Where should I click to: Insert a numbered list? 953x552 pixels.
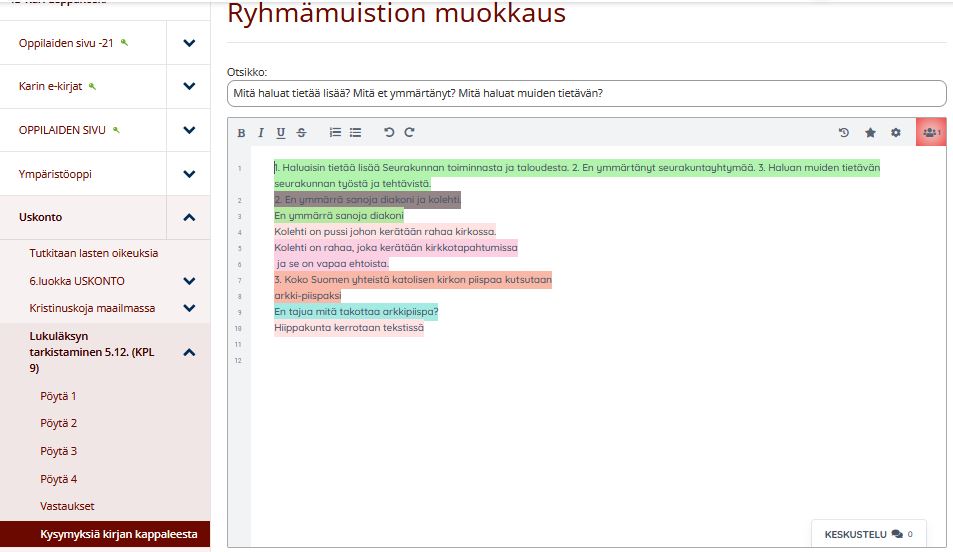335,133
